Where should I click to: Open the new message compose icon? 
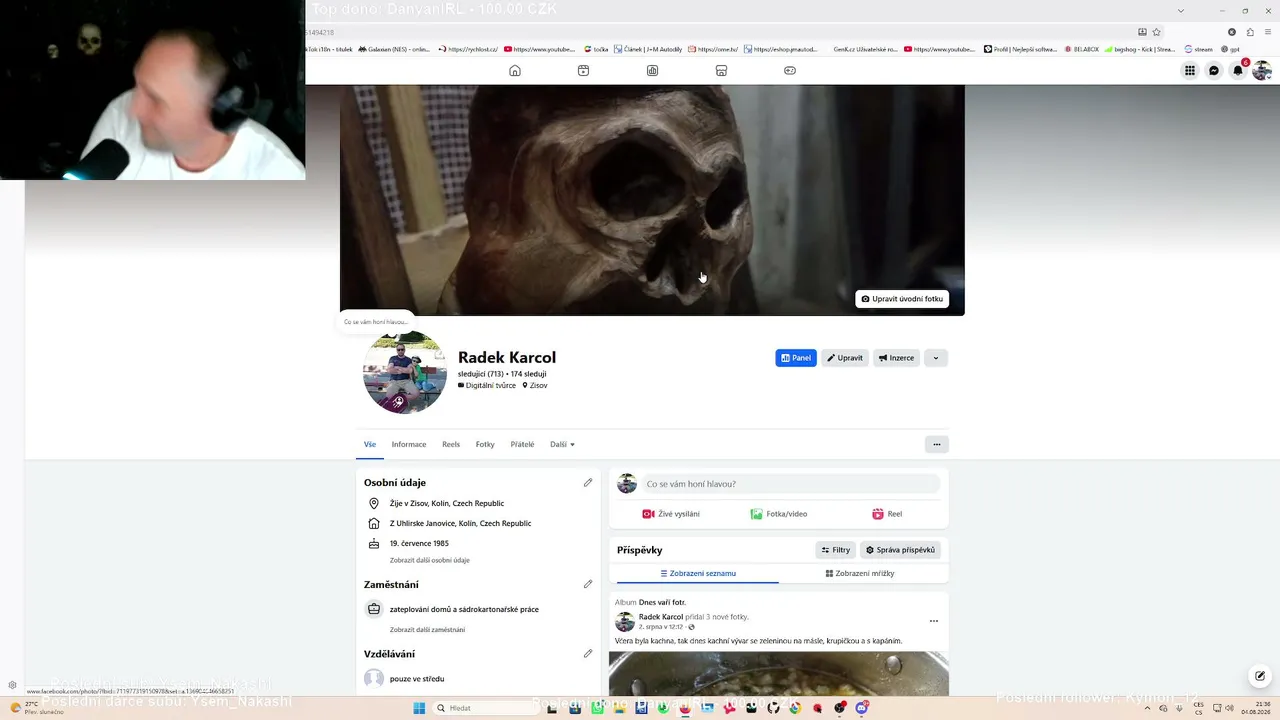[x=1260, y=676]
